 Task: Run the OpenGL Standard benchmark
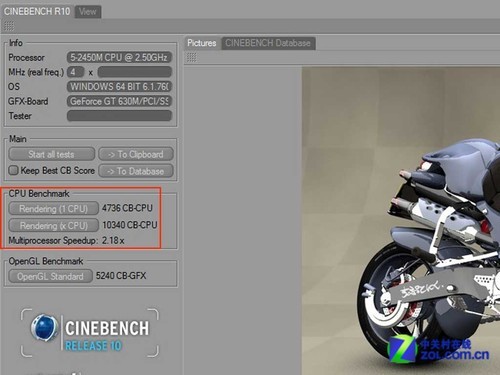point(50,276)
